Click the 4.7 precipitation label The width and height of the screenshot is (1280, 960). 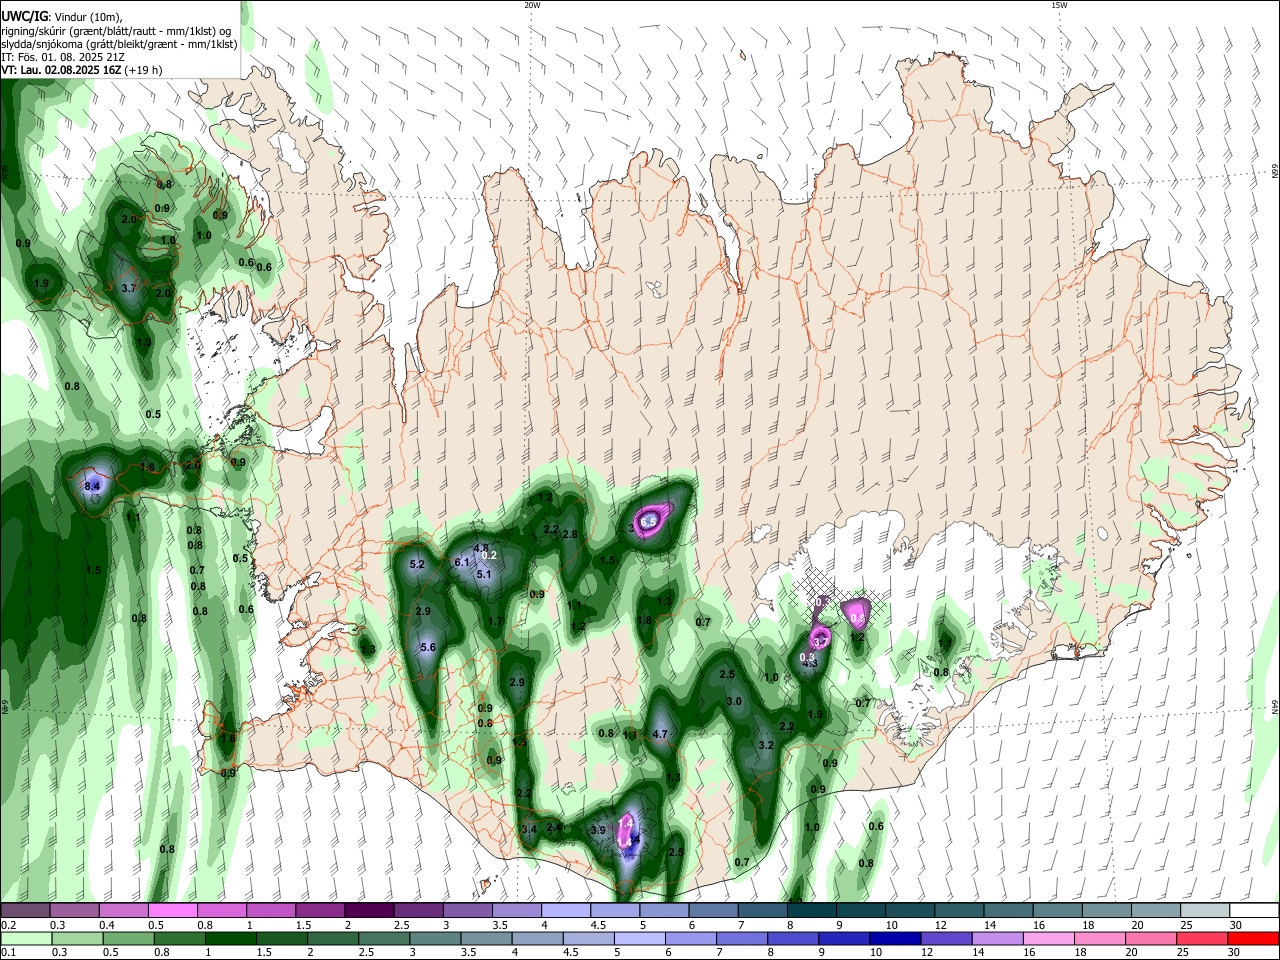point(660,734)
